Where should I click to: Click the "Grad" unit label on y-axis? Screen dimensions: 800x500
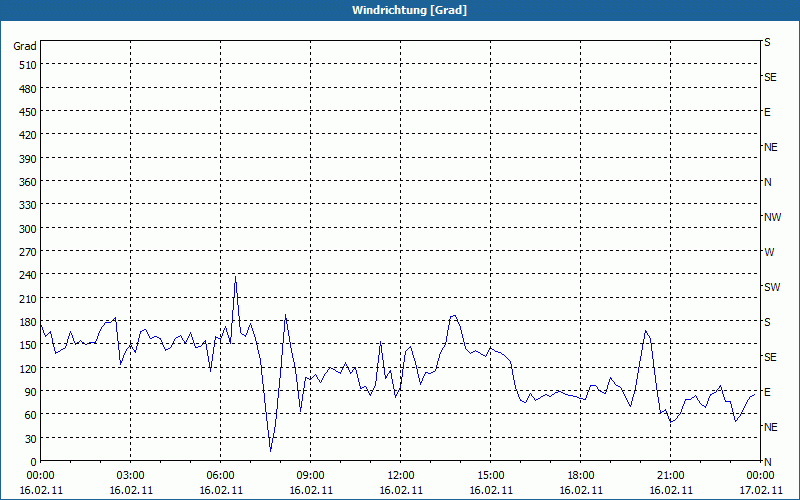(x=25, y=46)
